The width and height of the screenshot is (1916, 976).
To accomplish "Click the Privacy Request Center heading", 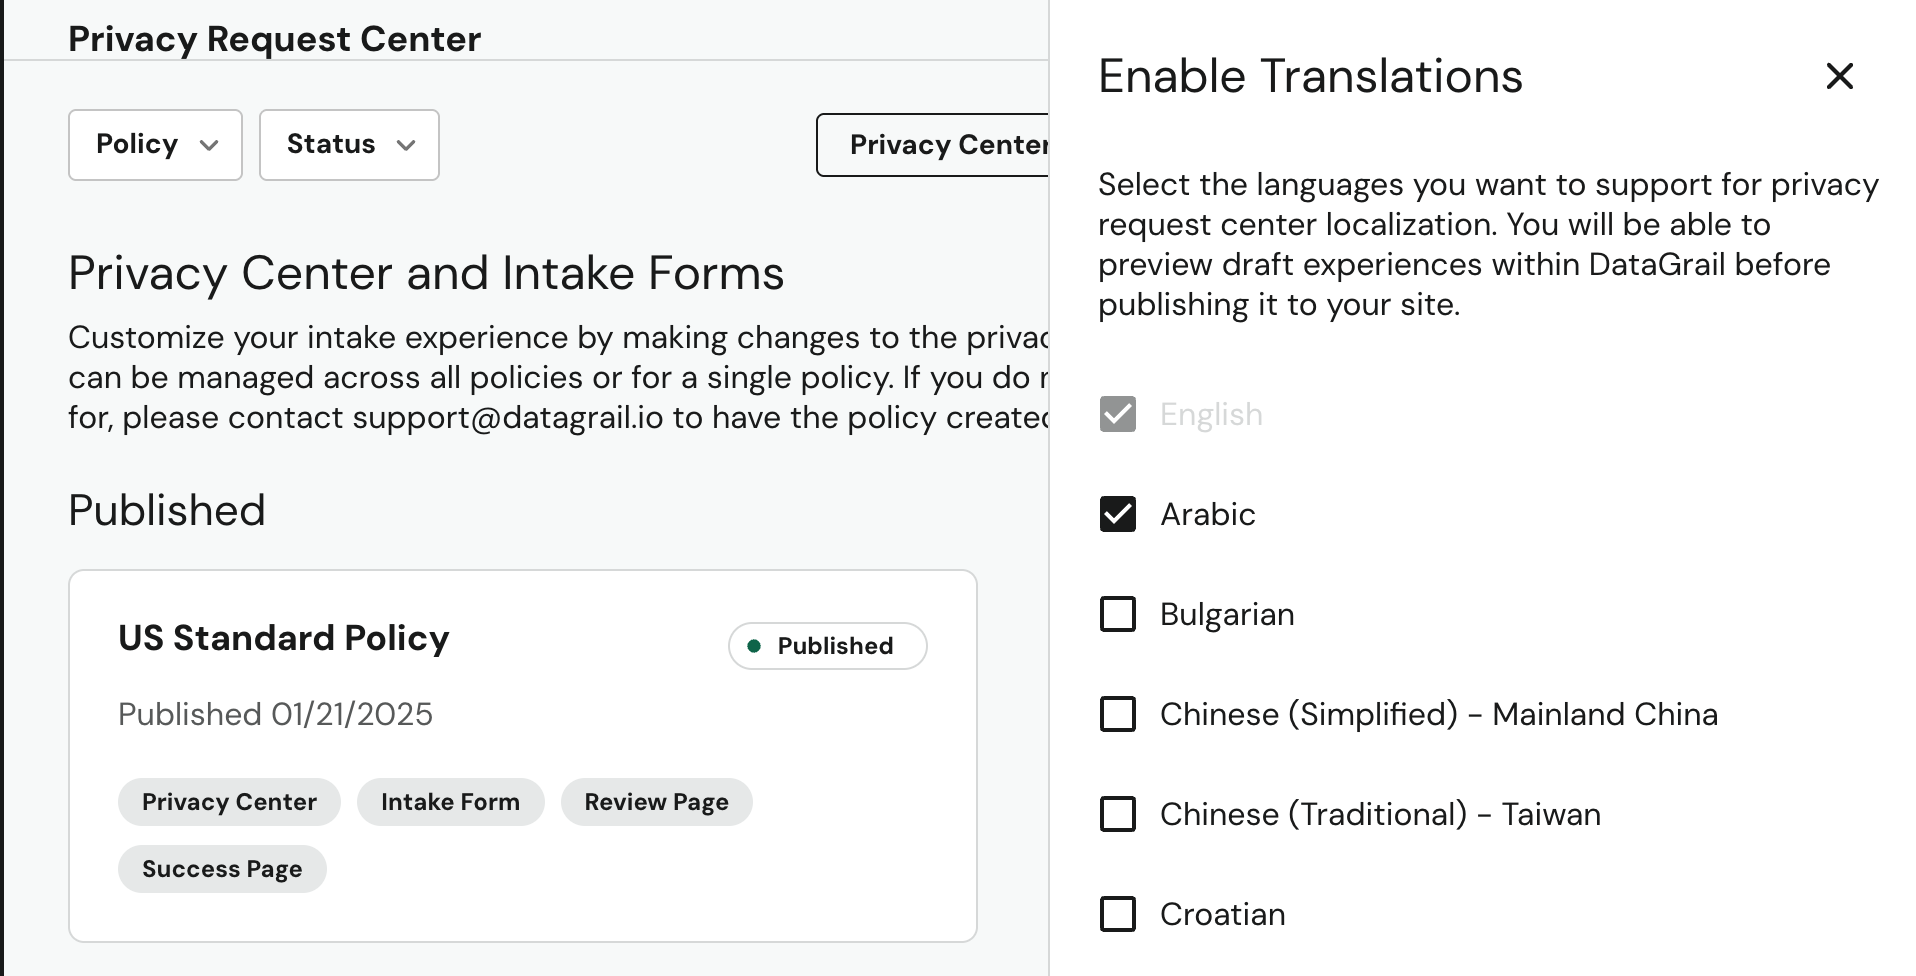I will tap(274, 38).
